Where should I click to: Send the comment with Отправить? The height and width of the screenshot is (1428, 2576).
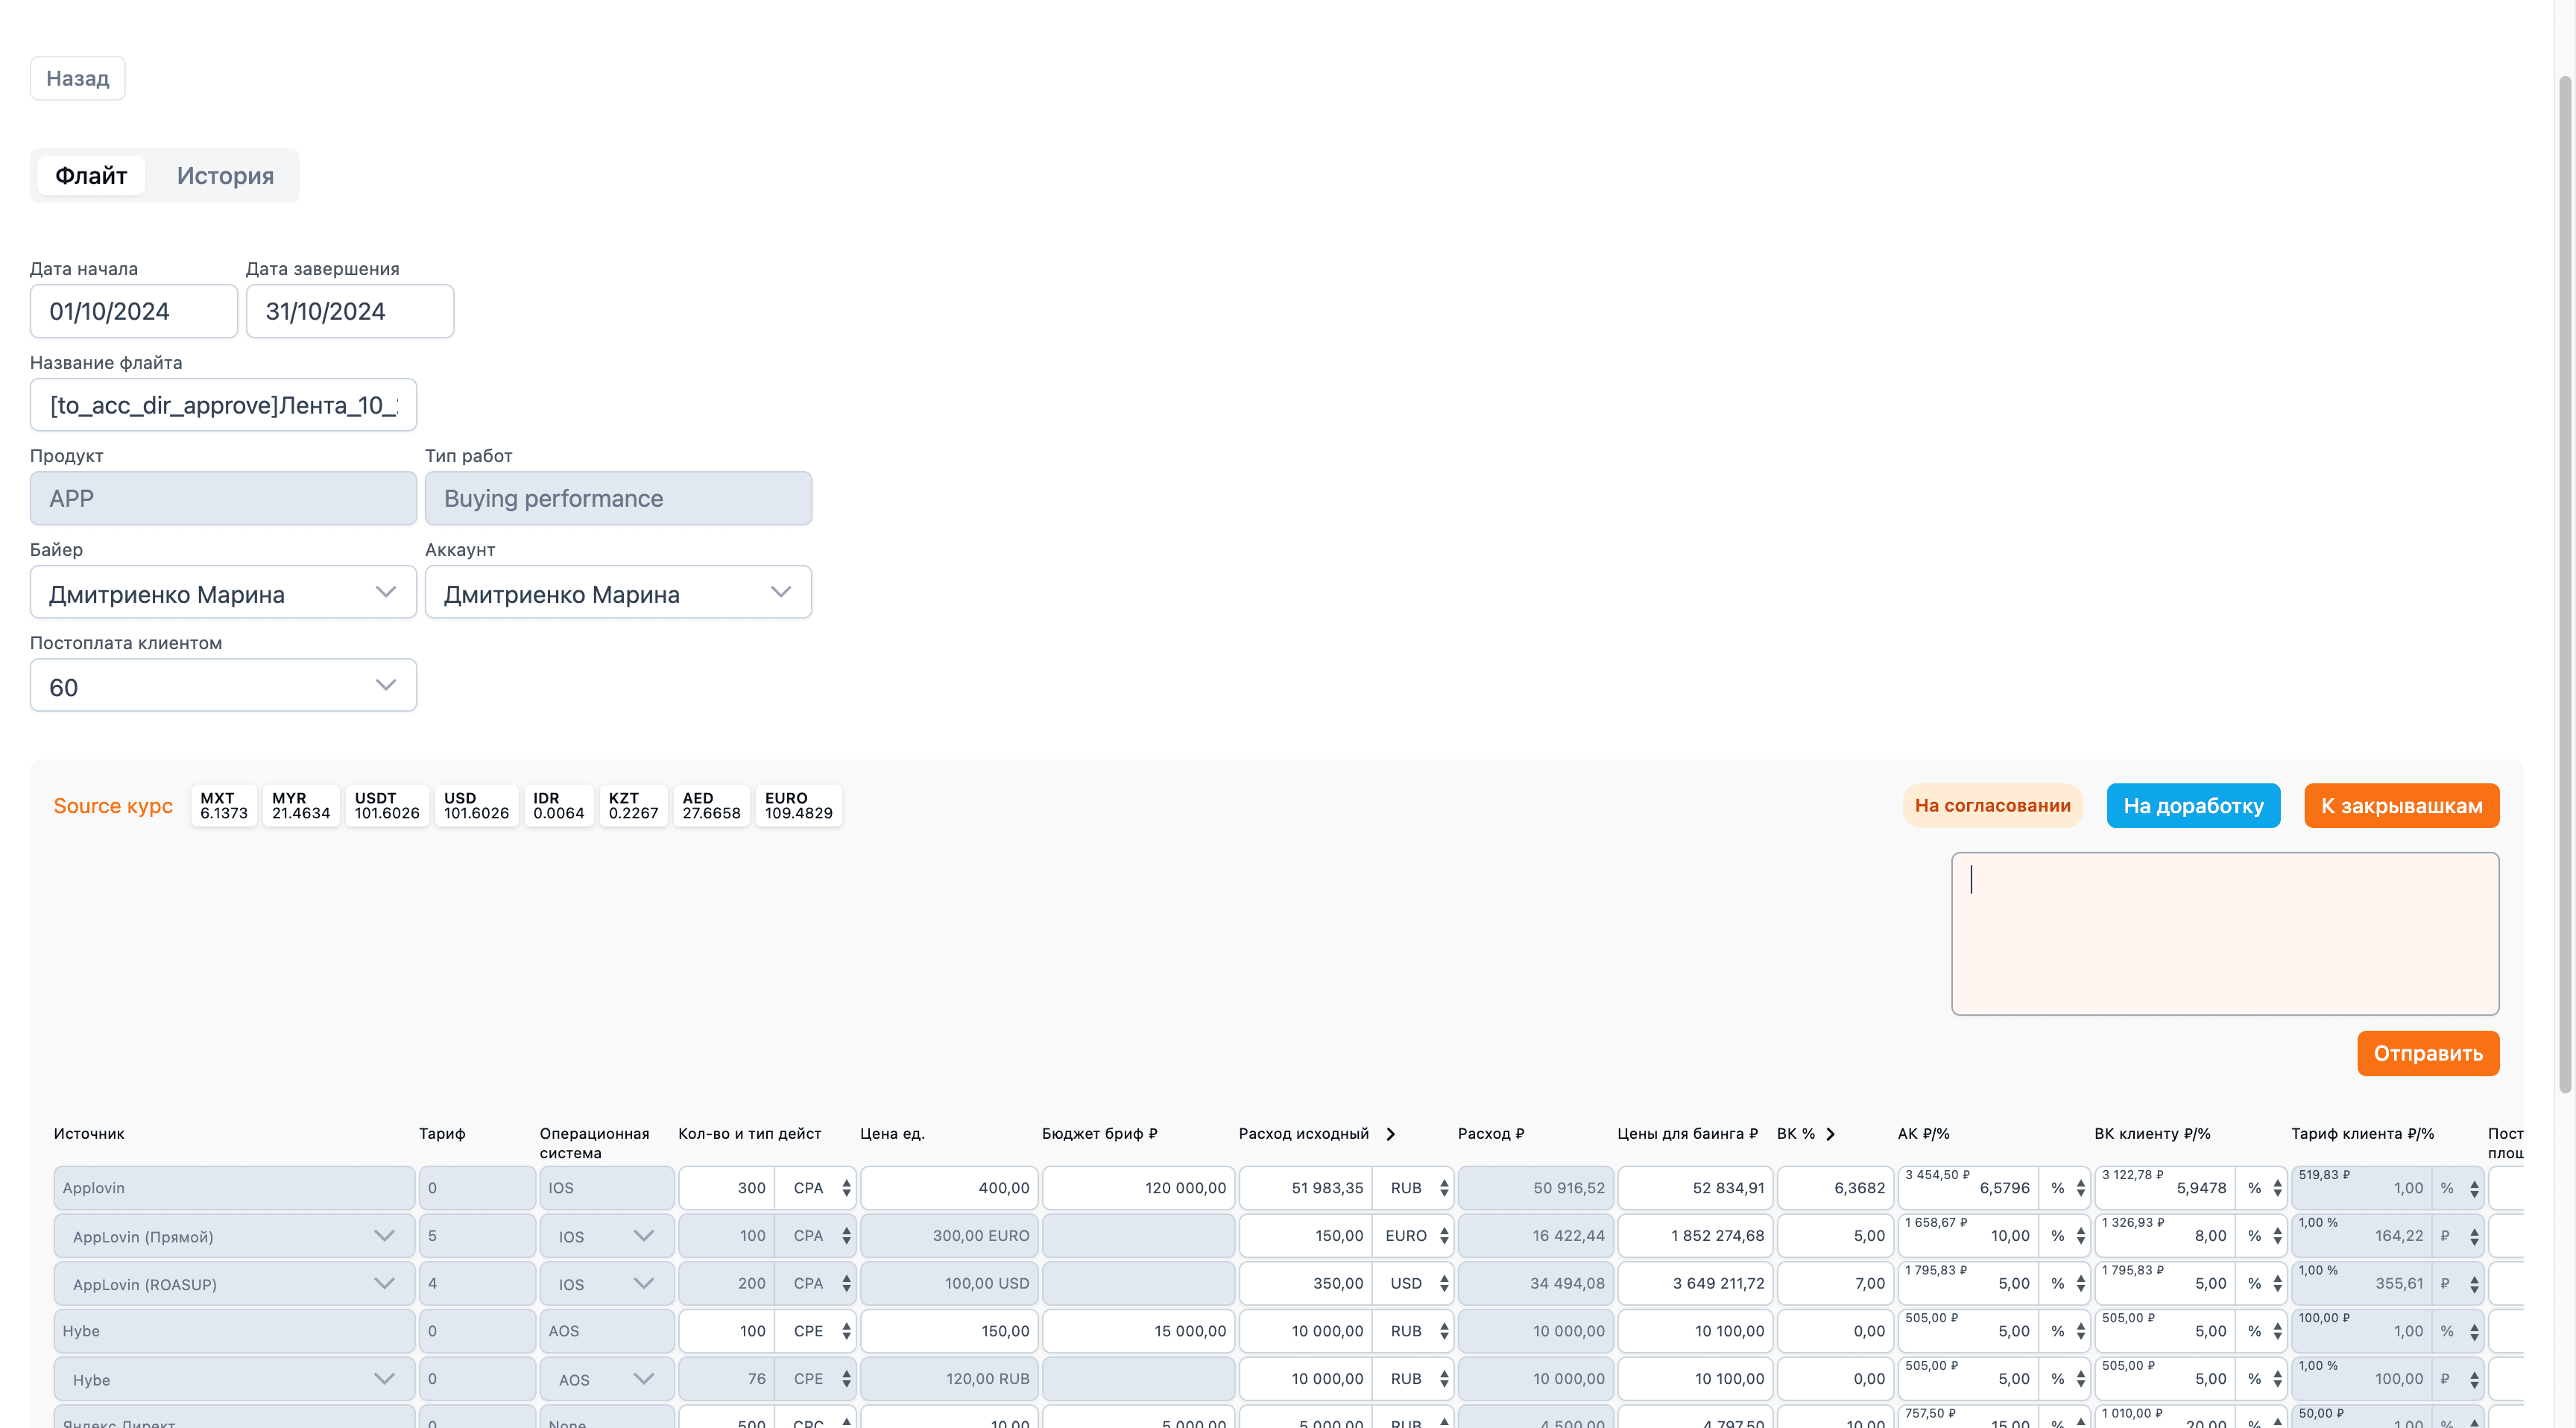click(x=2427, y=1053)
